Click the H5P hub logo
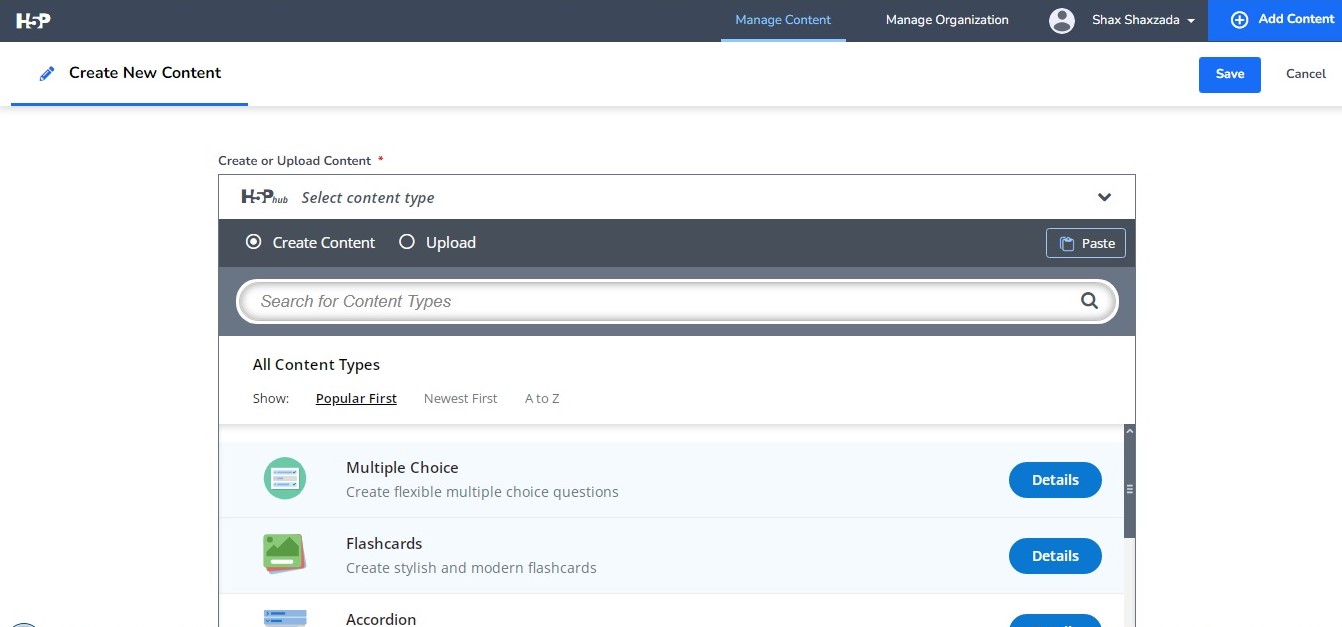Image resolution: width=1342 pixels, height=627 pixels. coord(264,197)
